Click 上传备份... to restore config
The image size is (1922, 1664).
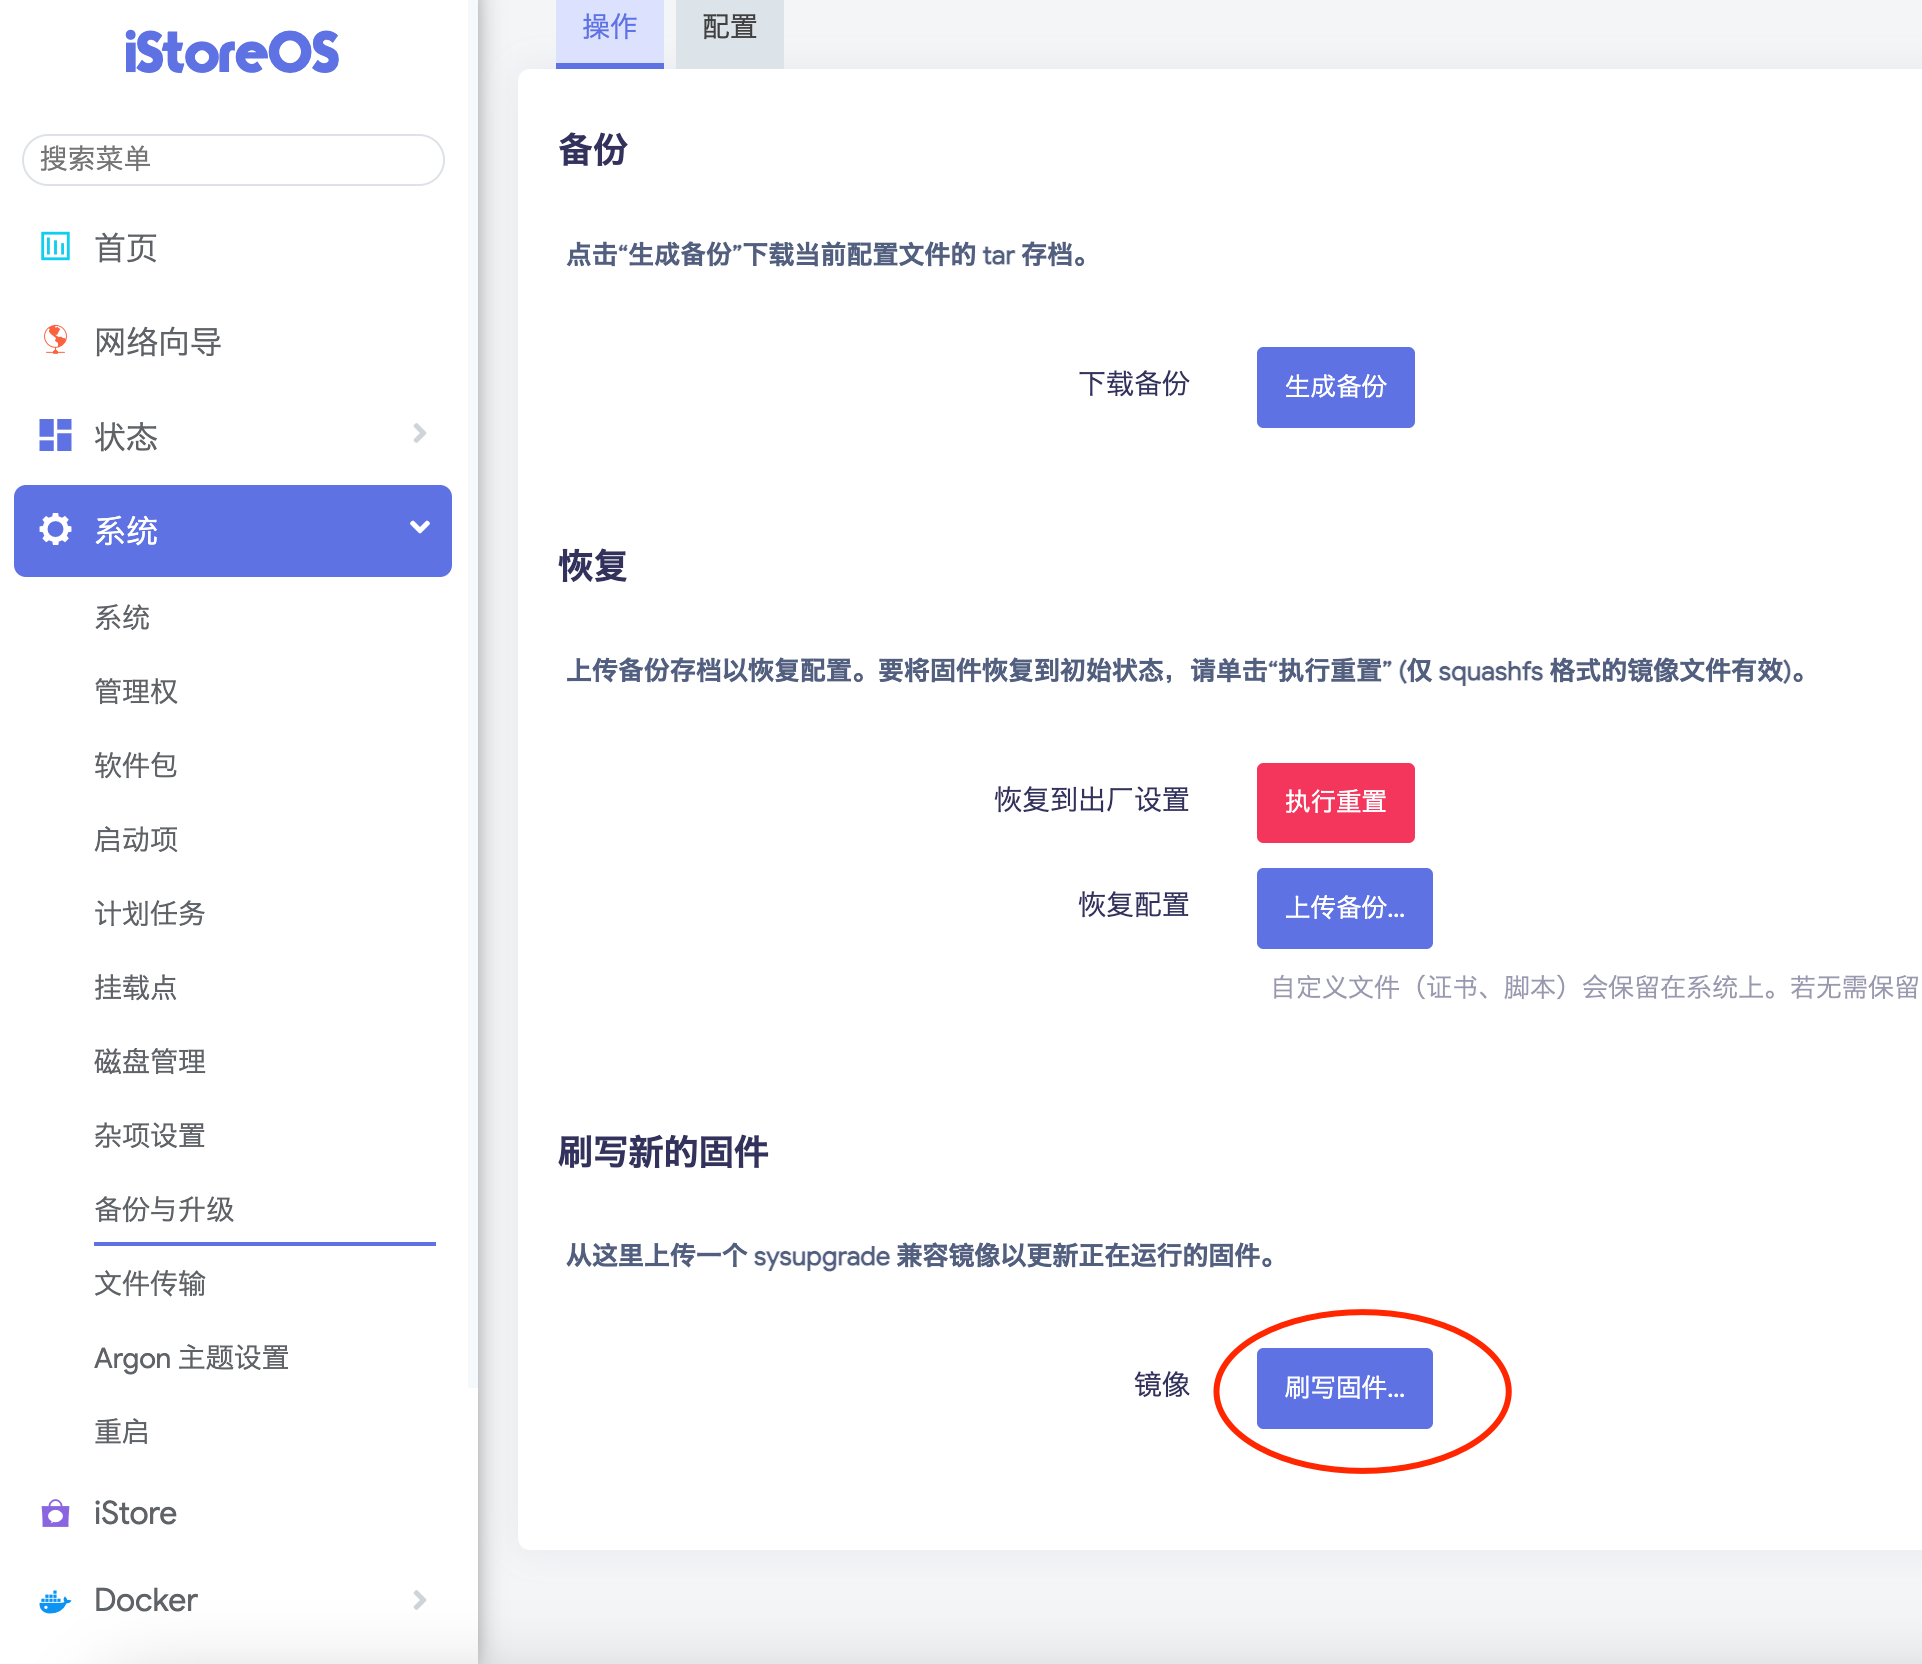pos(1344,908)
